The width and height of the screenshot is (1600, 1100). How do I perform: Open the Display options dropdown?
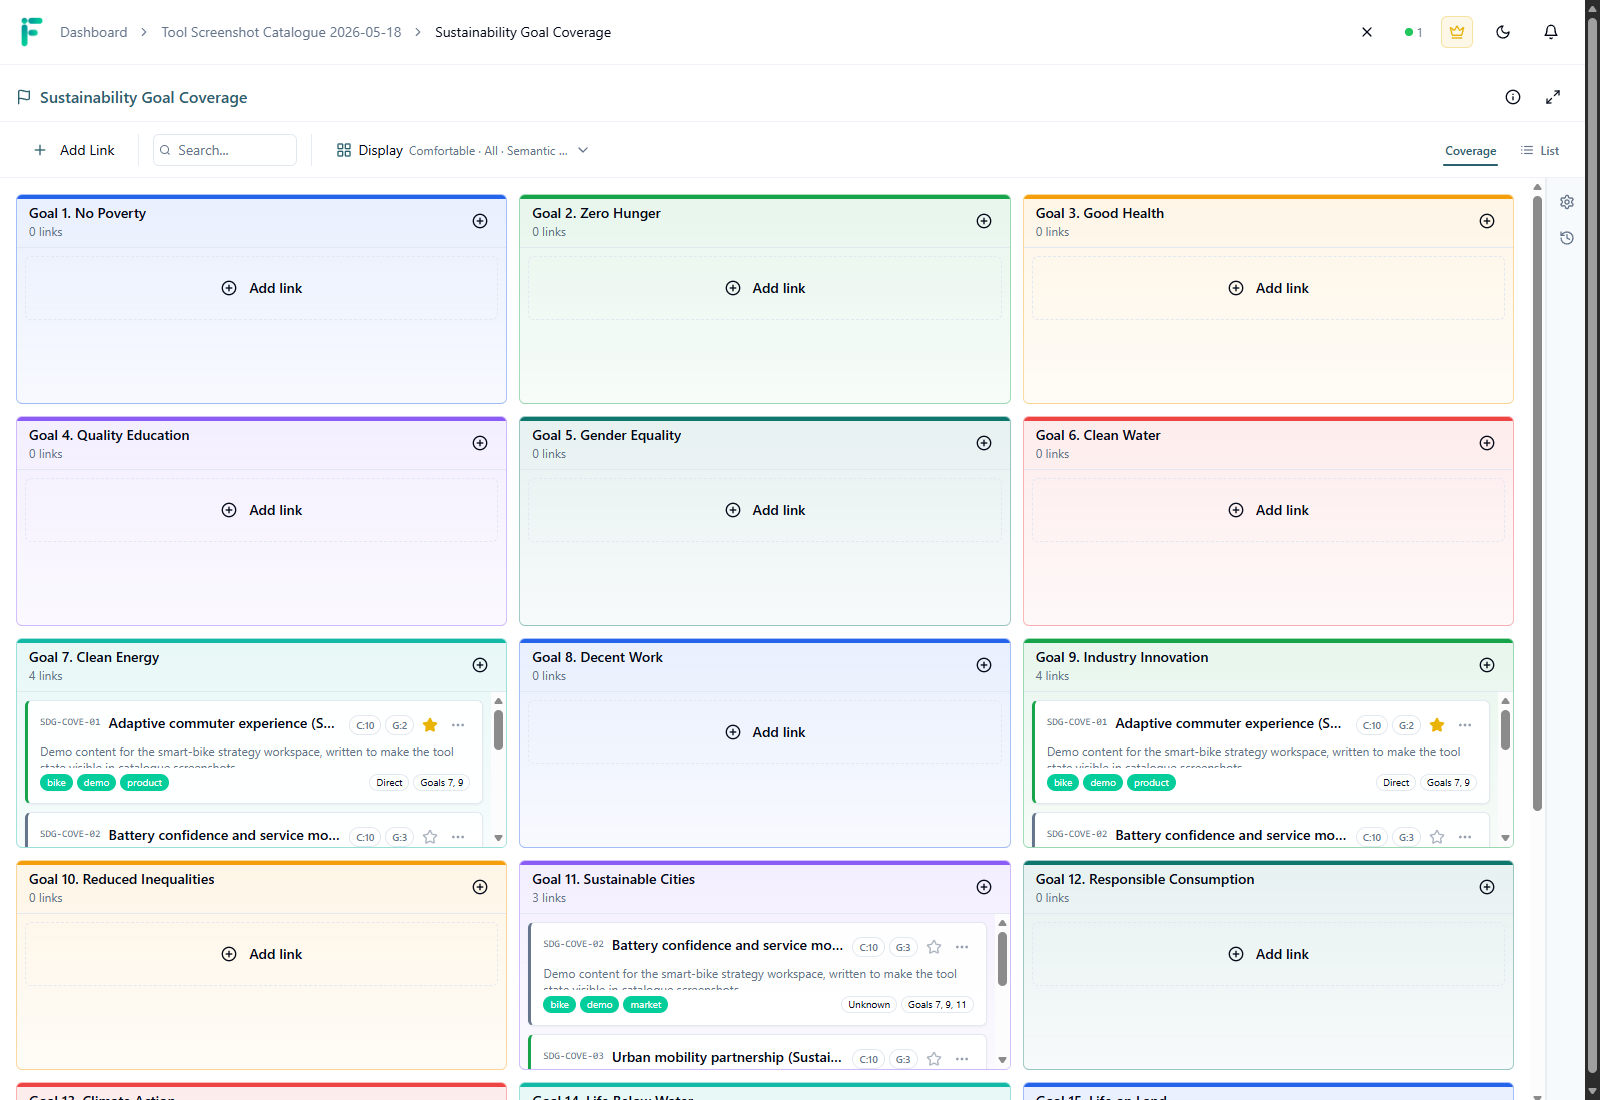(x=462, y=150)
